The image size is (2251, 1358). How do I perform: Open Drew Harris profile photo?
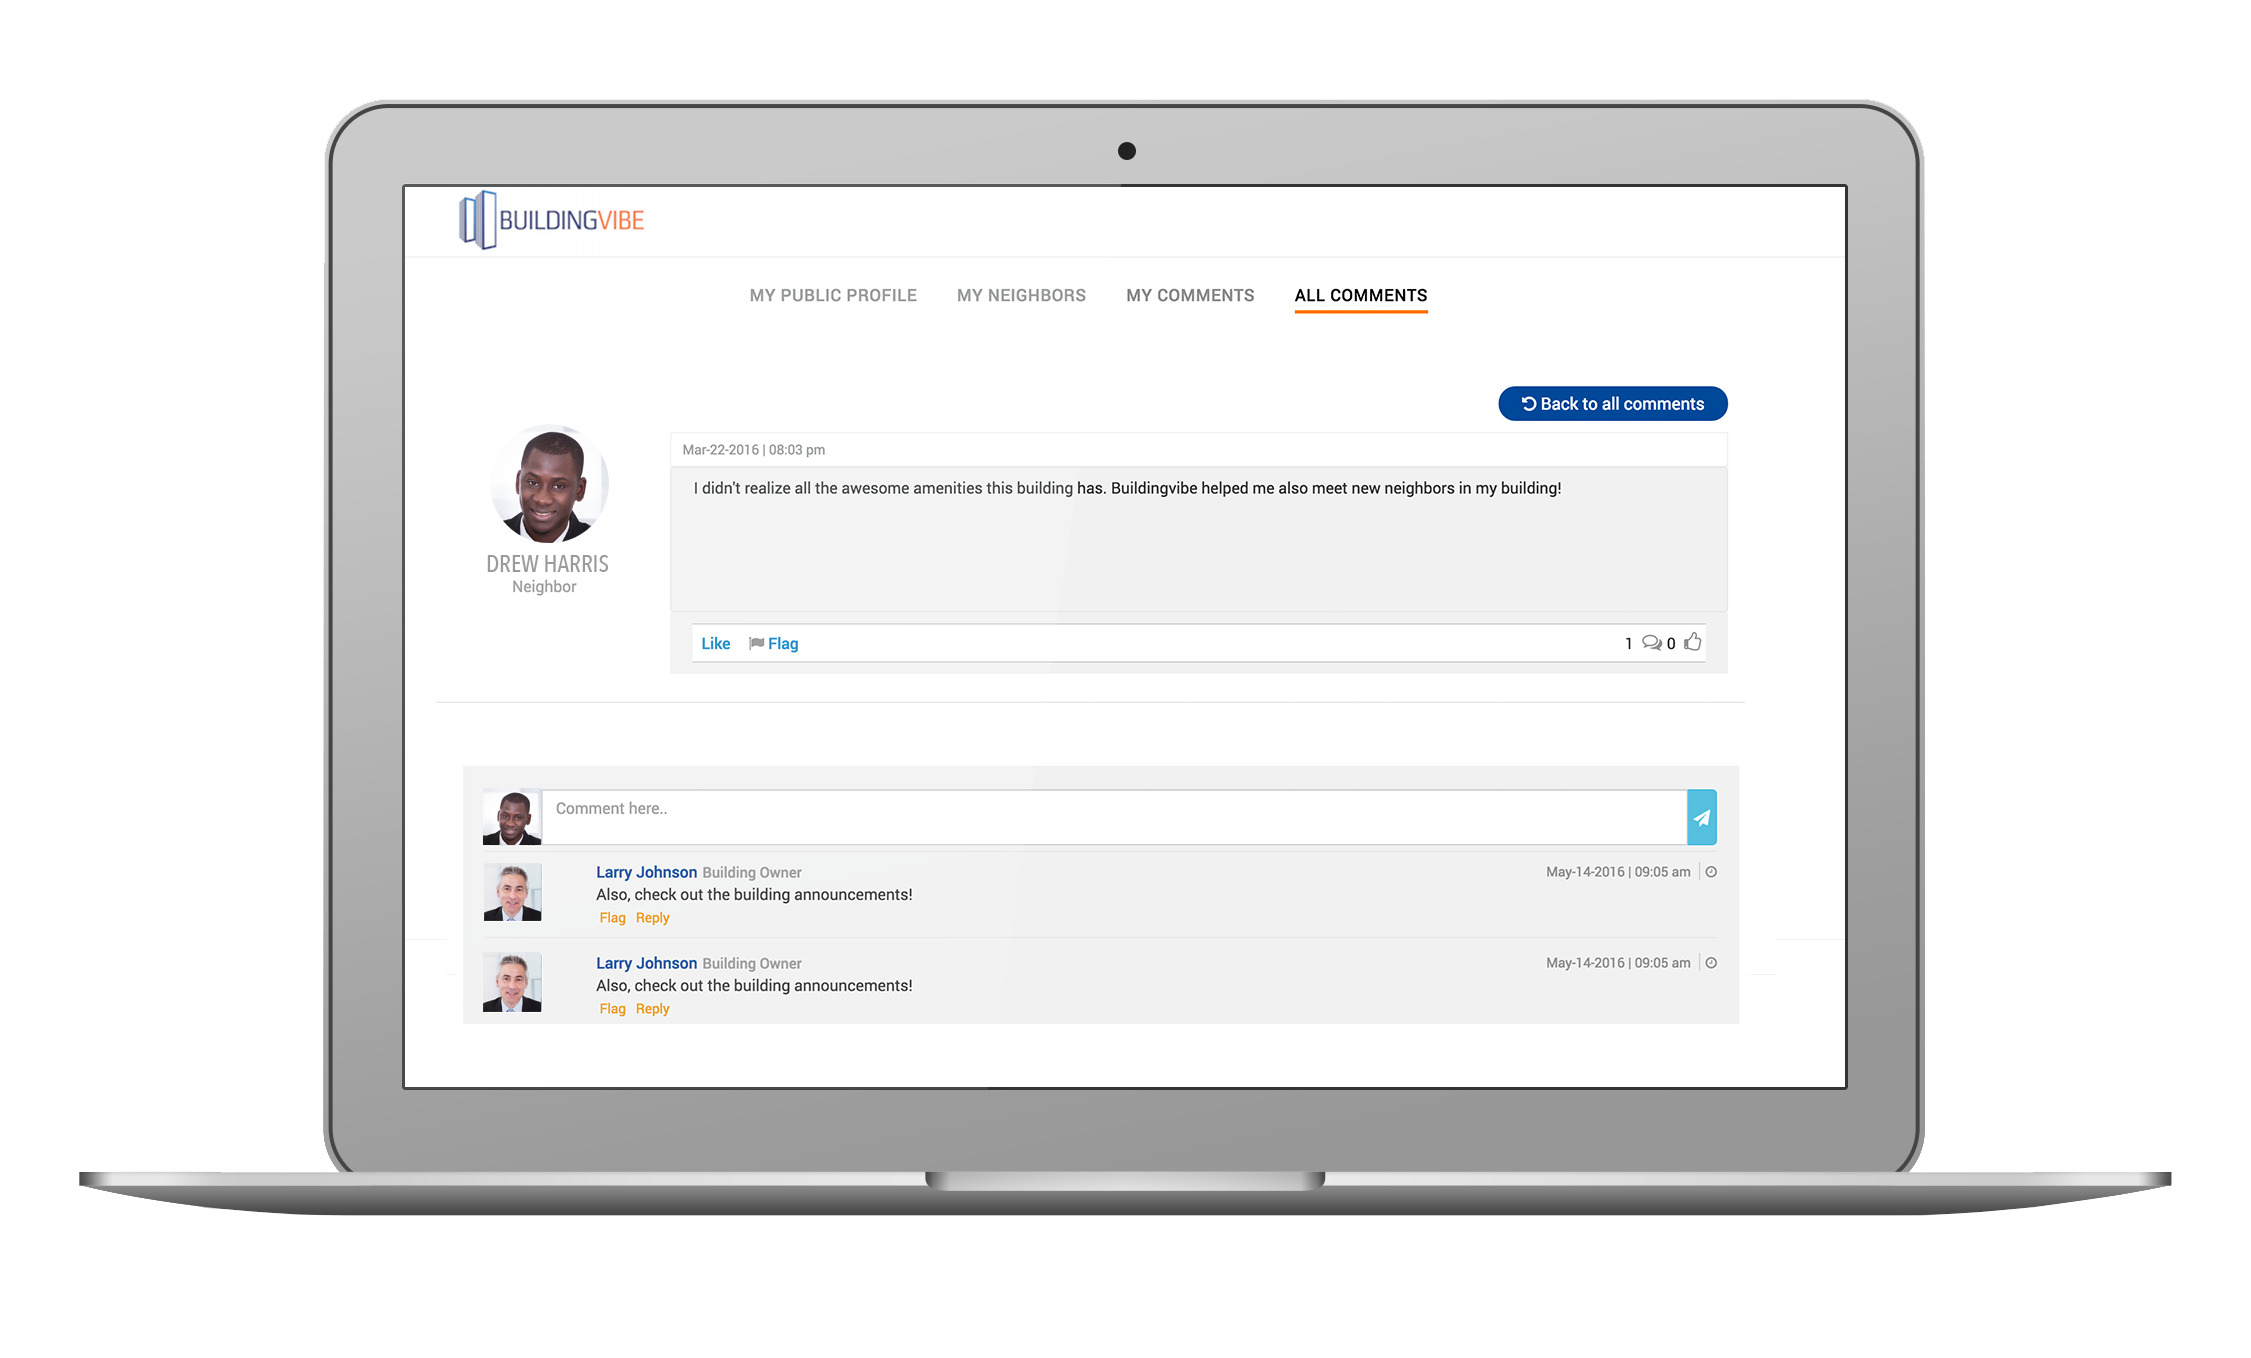549,485
